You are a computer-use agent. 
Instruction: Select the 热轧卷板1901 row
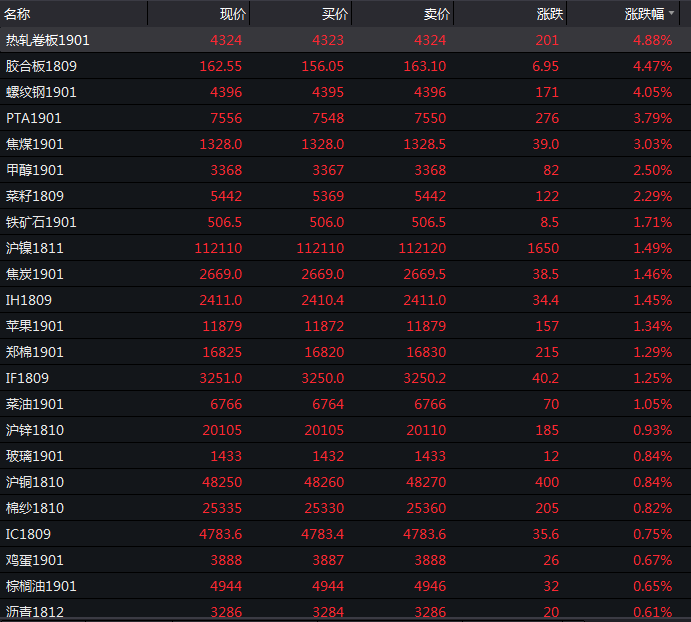pyautogui.click(x=47, y=40)
